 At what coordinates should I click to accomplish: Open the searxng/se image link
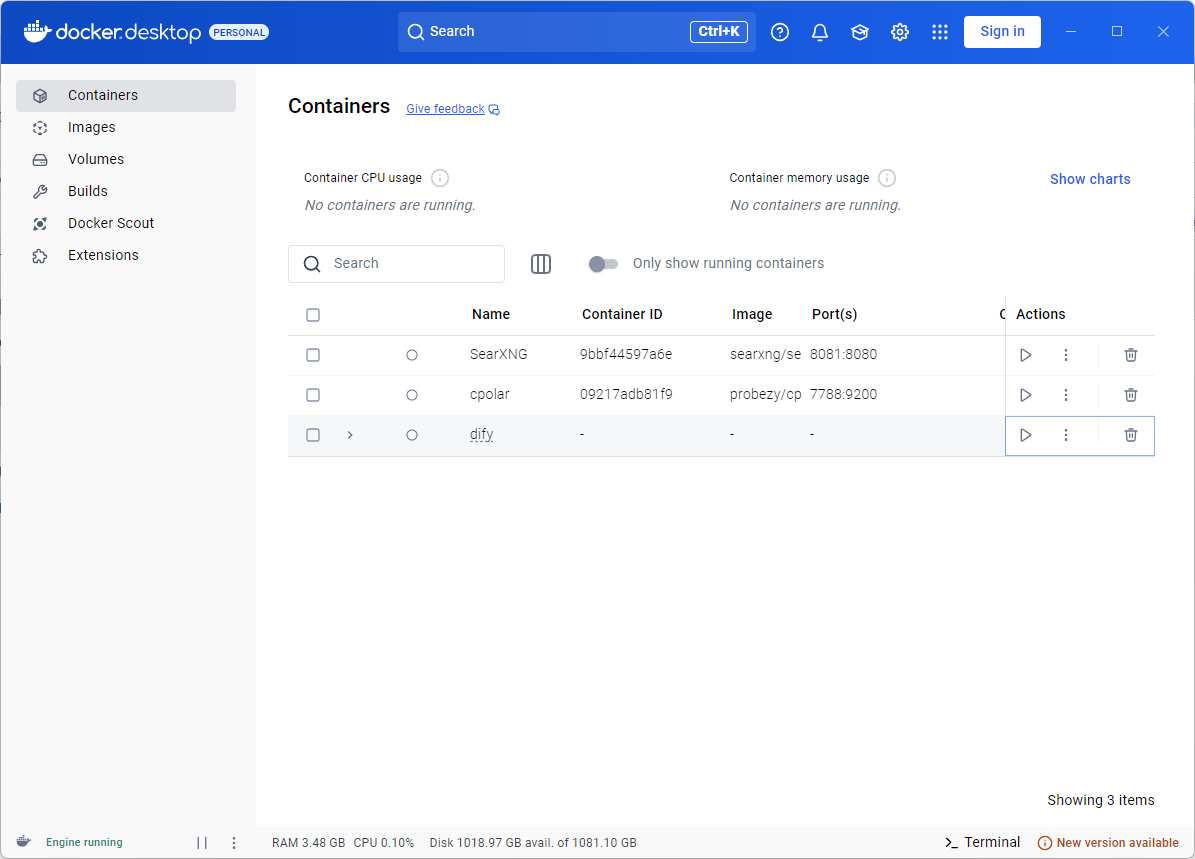tap(765, 354)
